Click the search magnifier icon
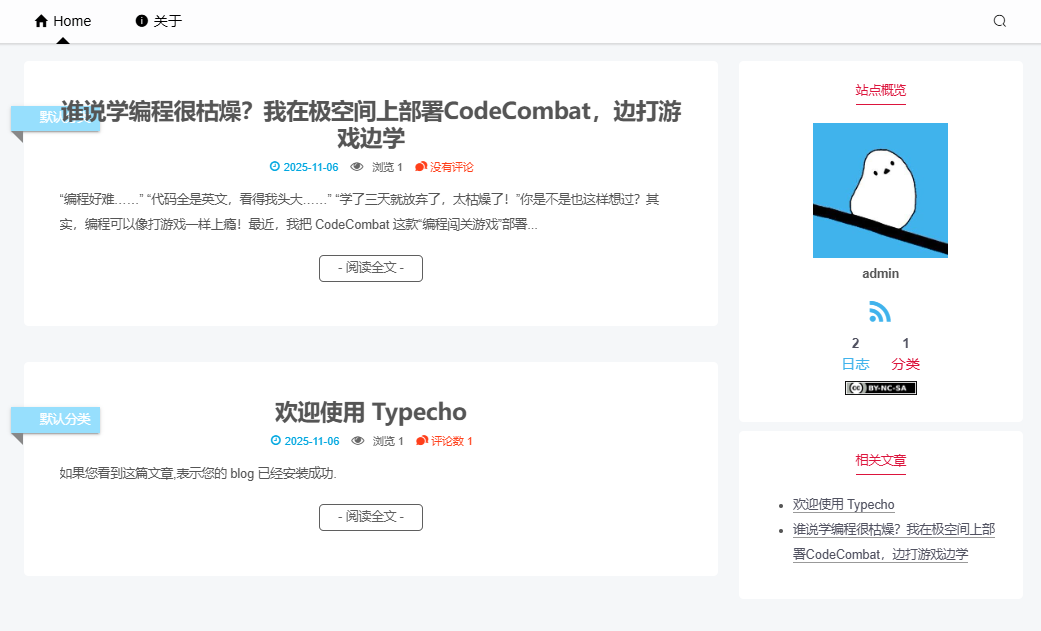 pyautogui.click(x=999, y=21)
